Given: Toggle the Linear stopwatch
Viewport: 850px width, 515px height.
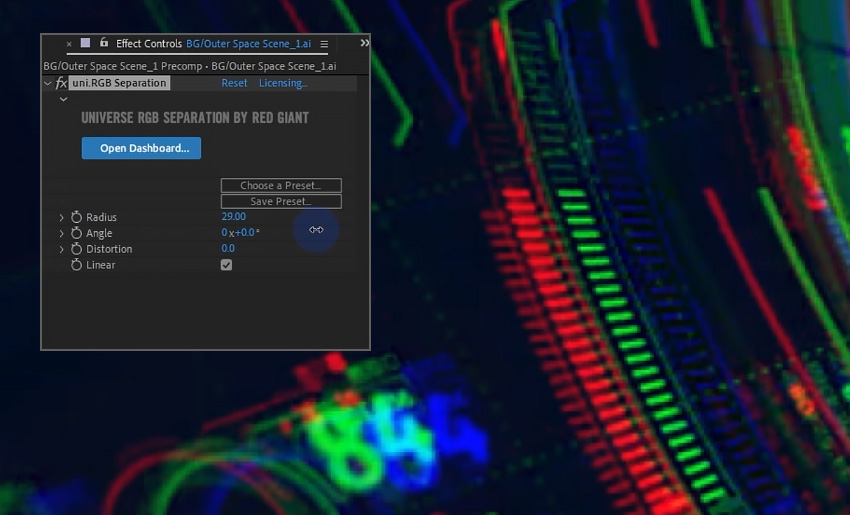Looking at the screenshot, I should click(x=76, y=265).
